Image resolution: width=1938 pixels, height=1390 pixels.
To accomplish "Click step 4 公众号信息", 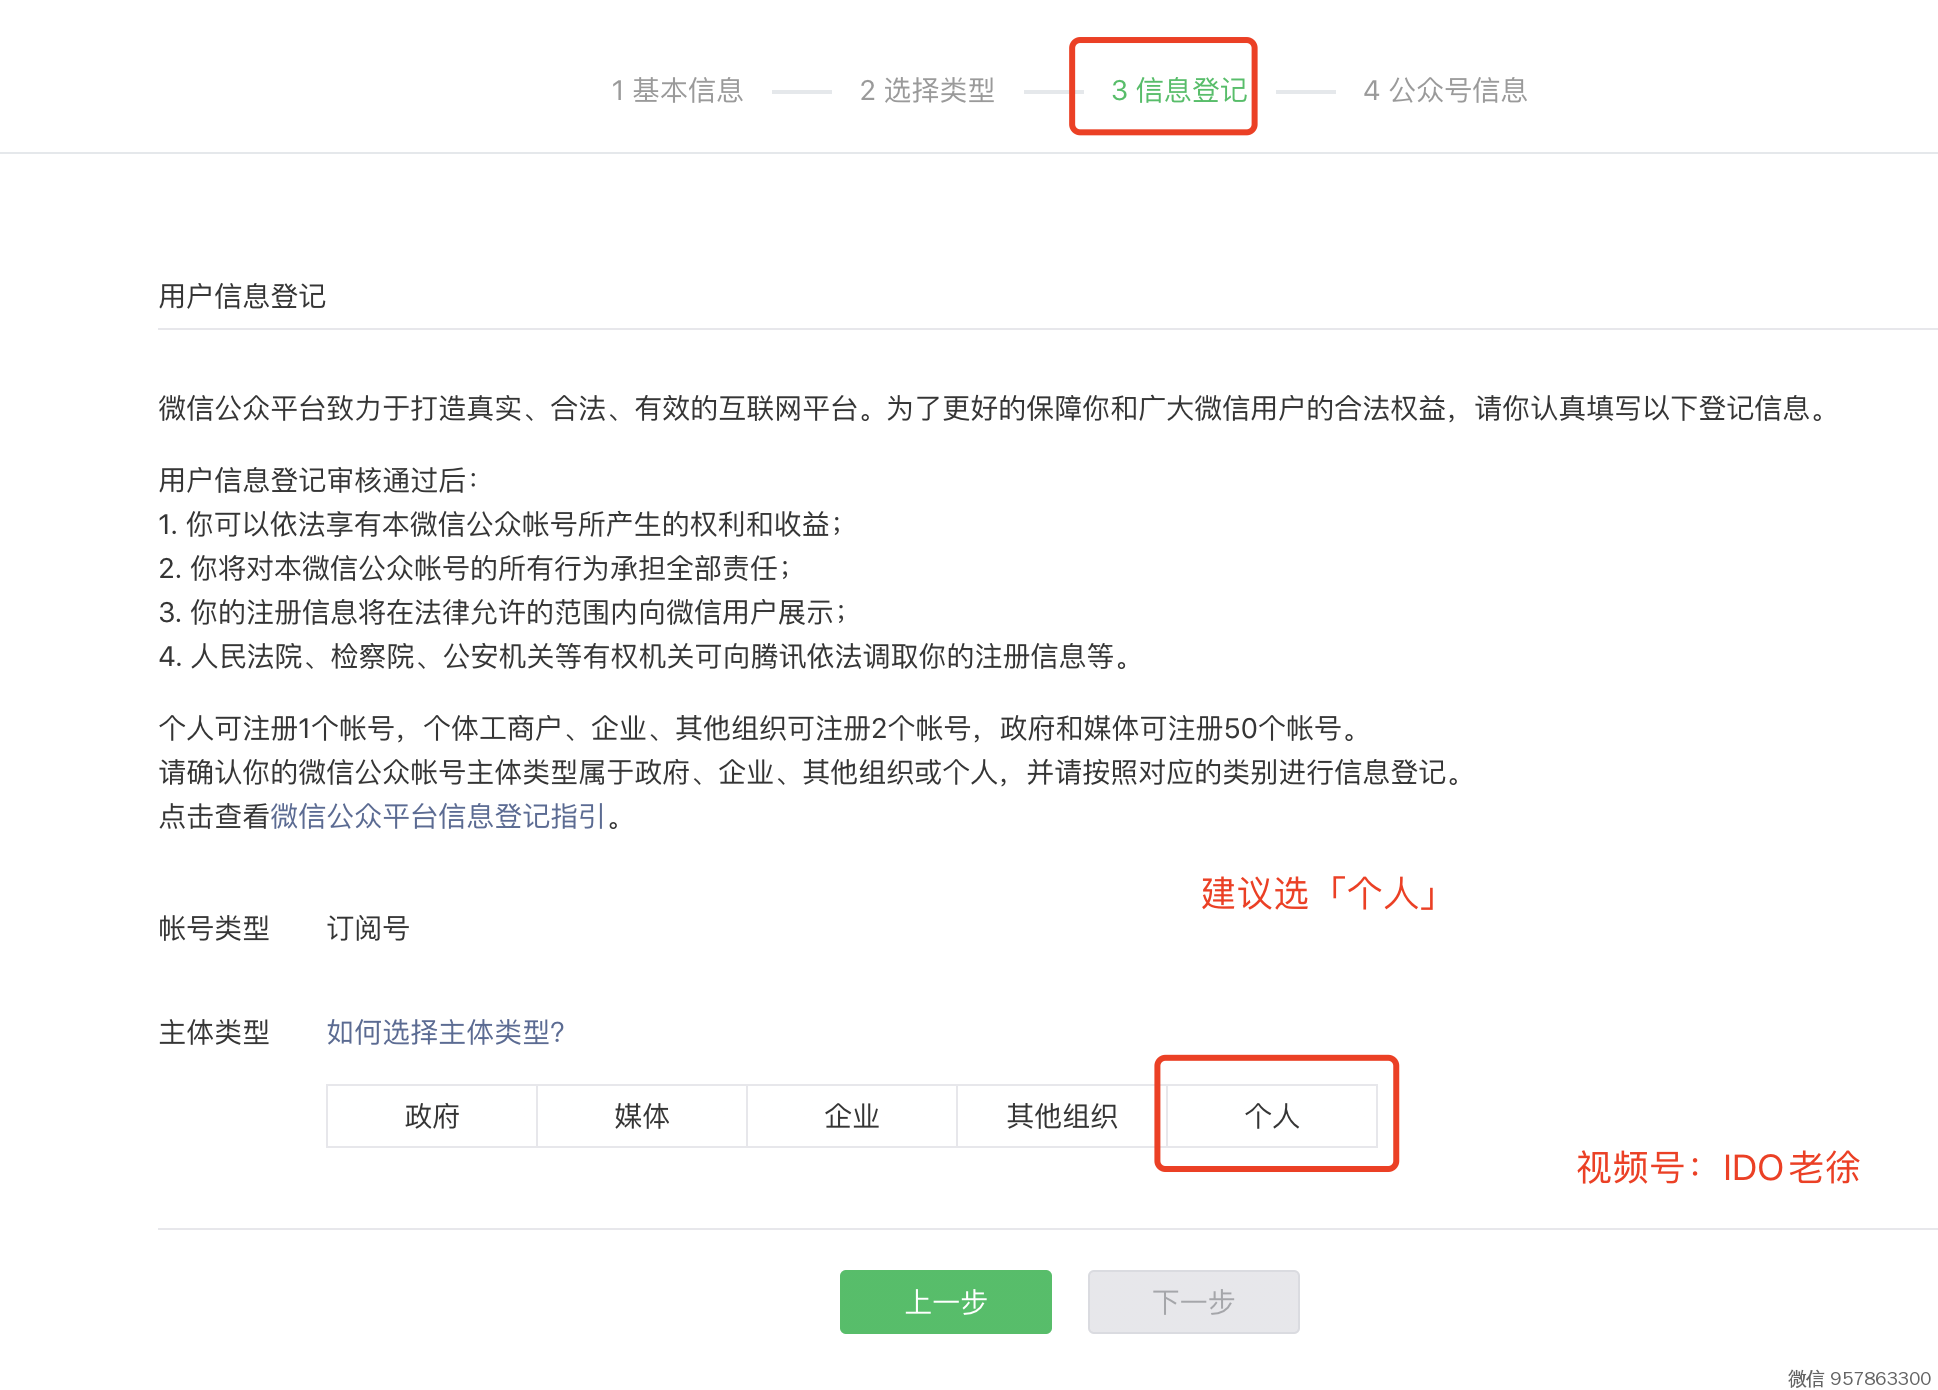I will tap(1445, 90).
